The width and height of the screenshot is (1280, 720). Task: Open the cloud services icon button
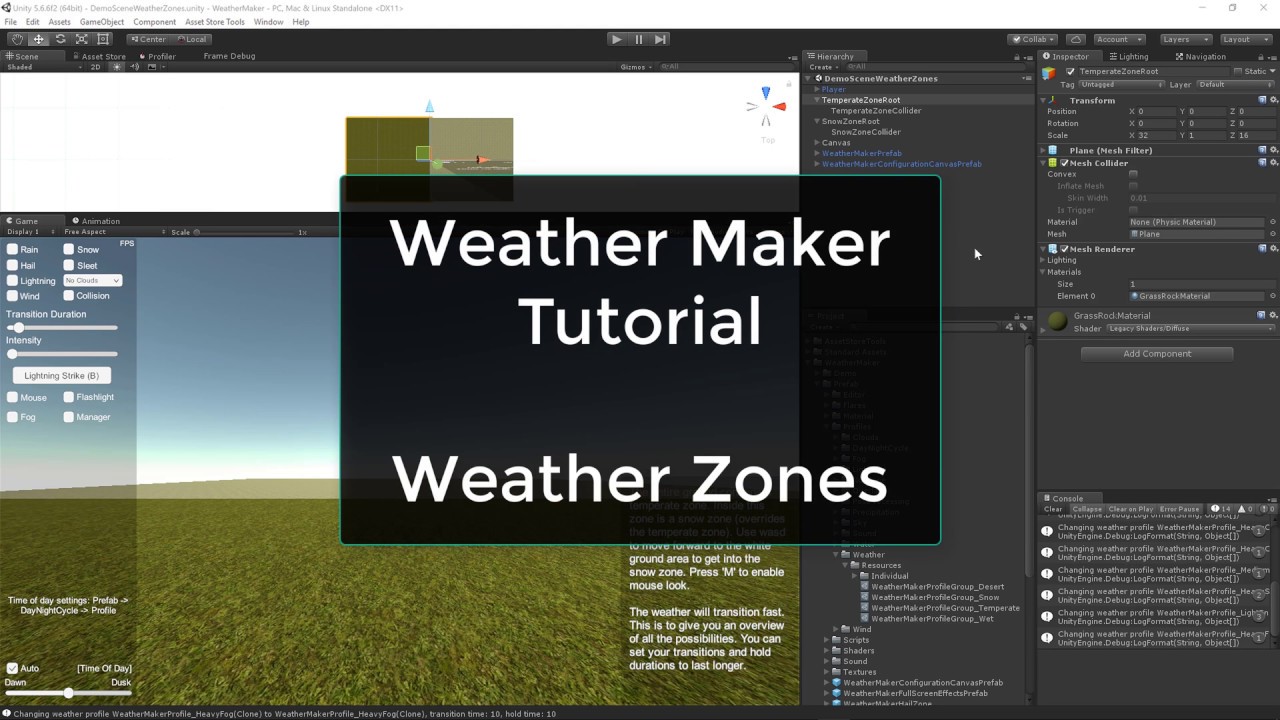pos(1076,39)
